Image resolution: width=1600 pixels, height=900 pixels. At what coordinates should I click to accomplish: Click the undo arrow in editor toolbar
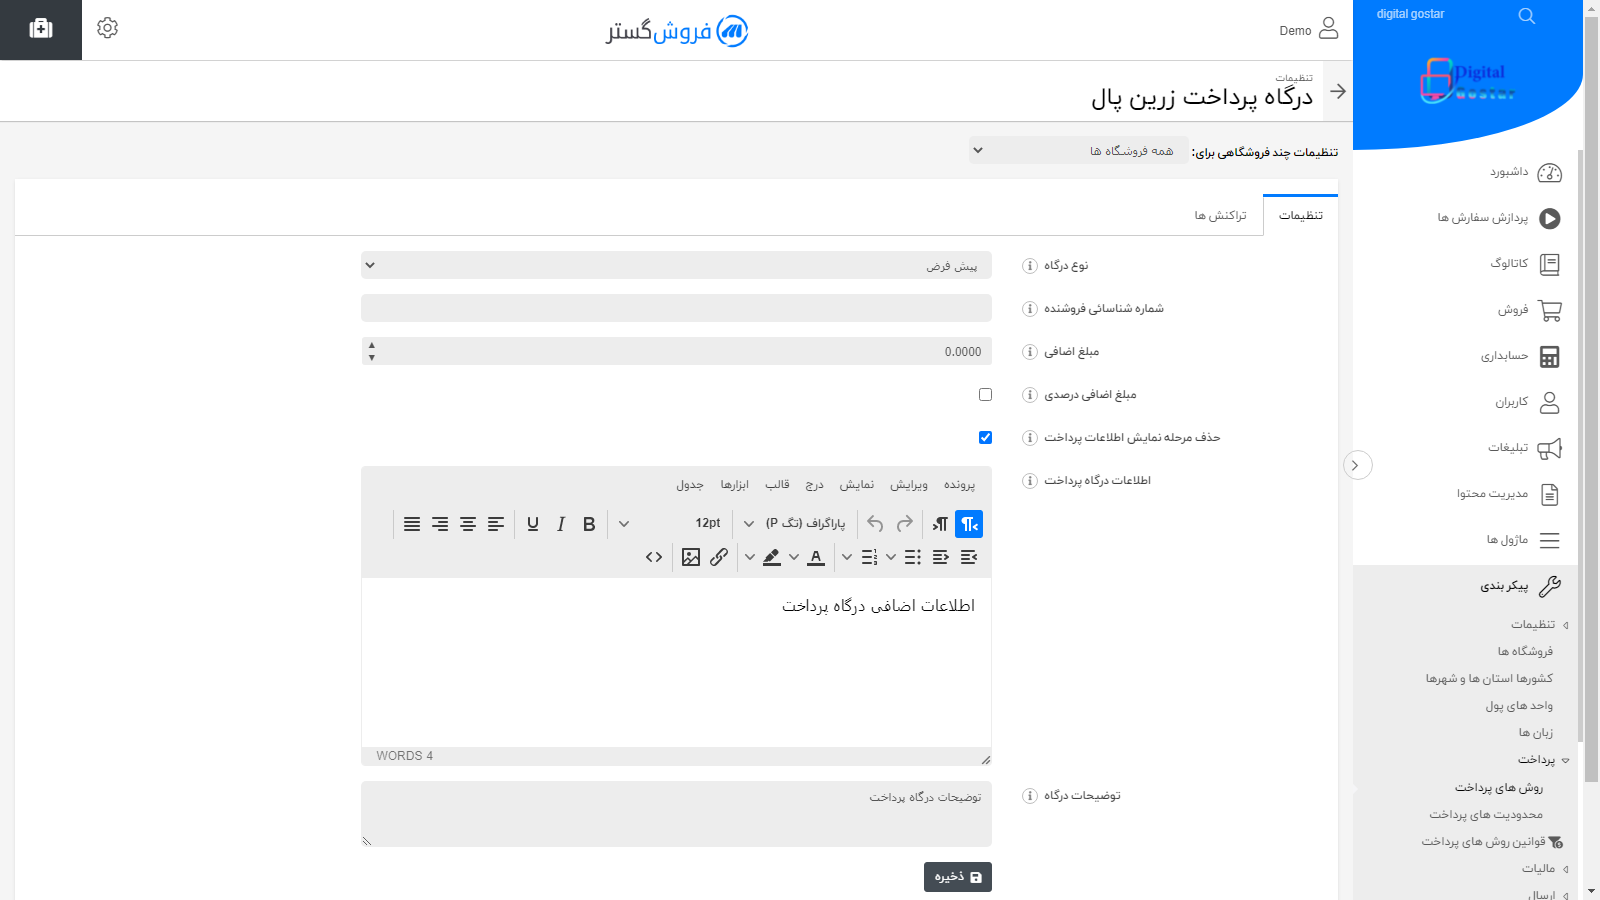876,524
